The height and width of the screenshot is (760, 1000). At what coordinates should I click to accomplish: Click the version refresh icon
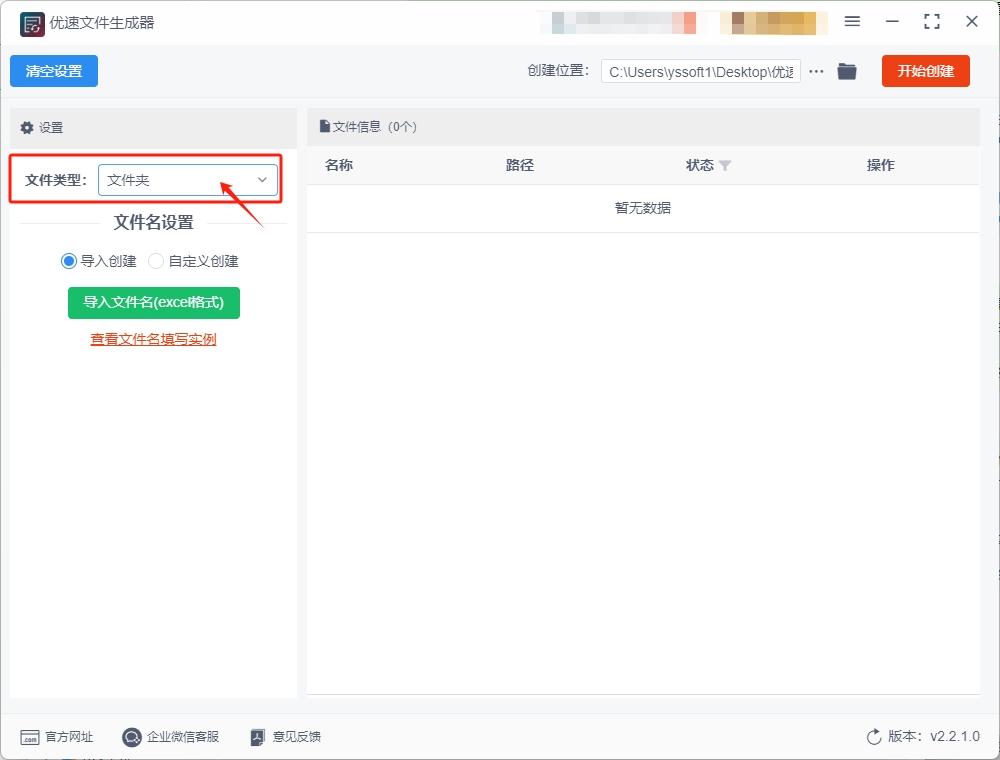874,737
